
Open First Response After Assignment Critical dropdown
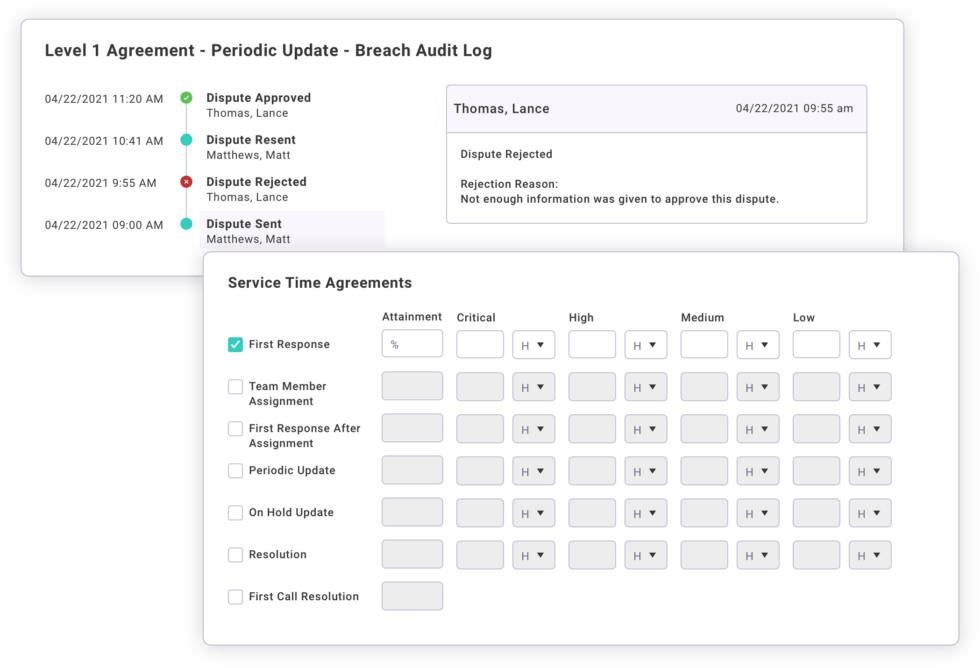click(534, 429)
